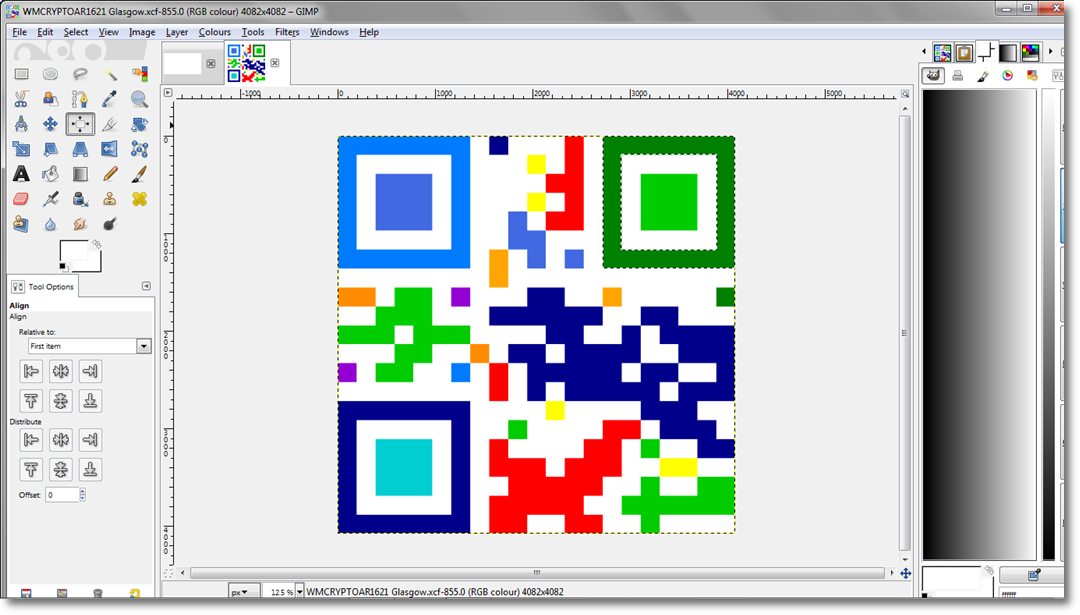Select the Dodge/Burn tool
Viewport: 1080px width, 615px height.
coord(110,224)
